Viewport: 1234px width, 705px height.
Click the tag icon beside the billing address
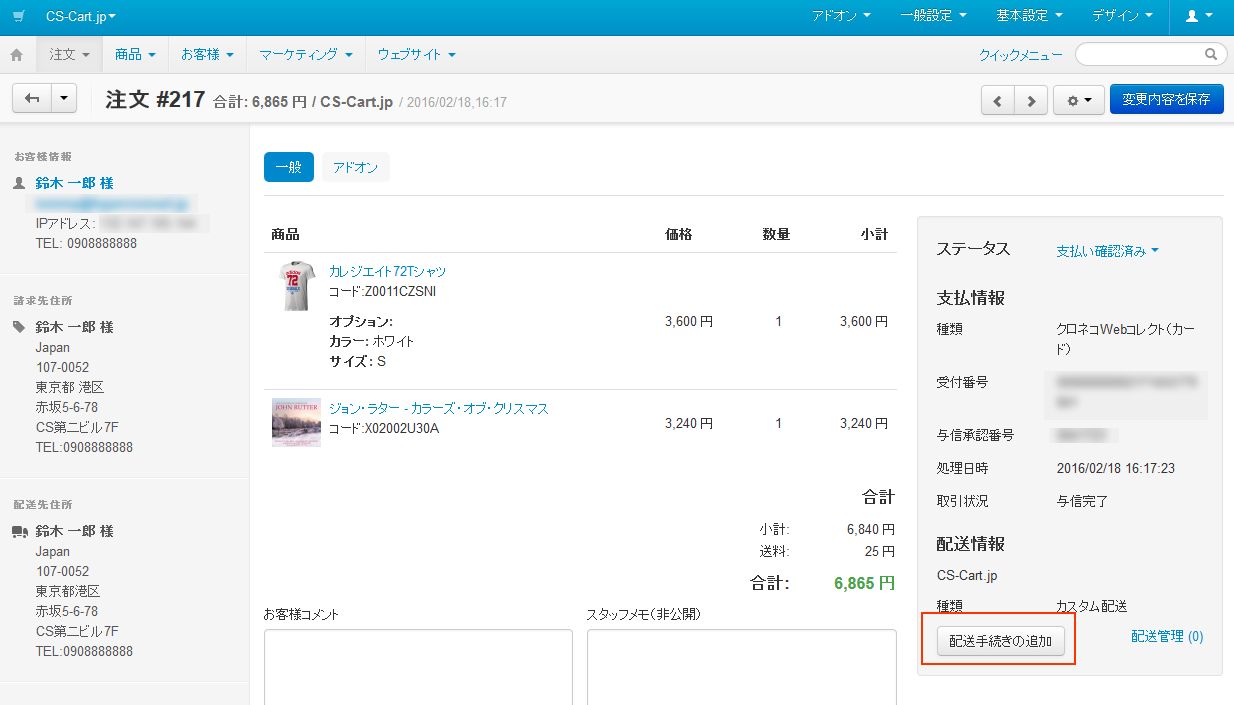(20, 326)
